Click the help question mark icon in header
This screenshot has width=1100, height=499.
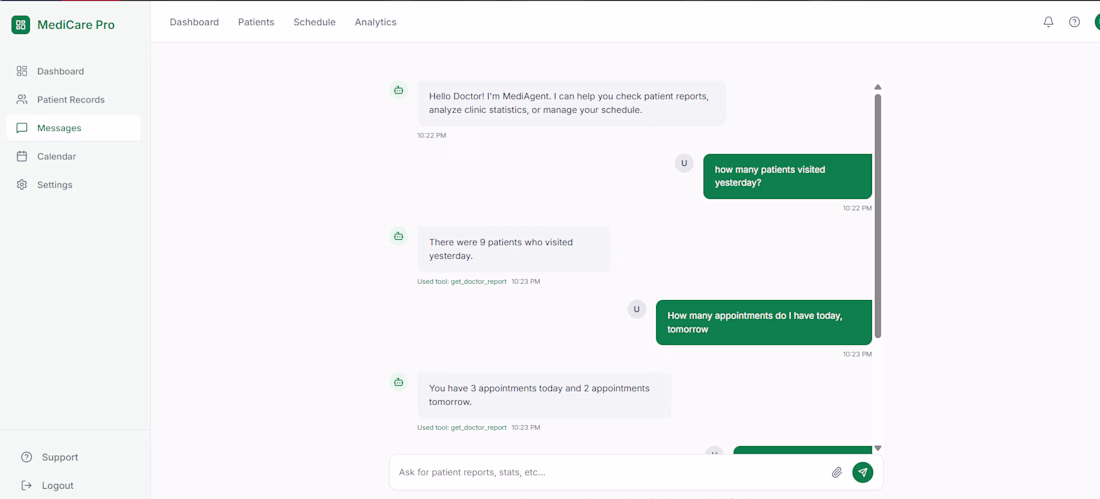point(1074,22)
